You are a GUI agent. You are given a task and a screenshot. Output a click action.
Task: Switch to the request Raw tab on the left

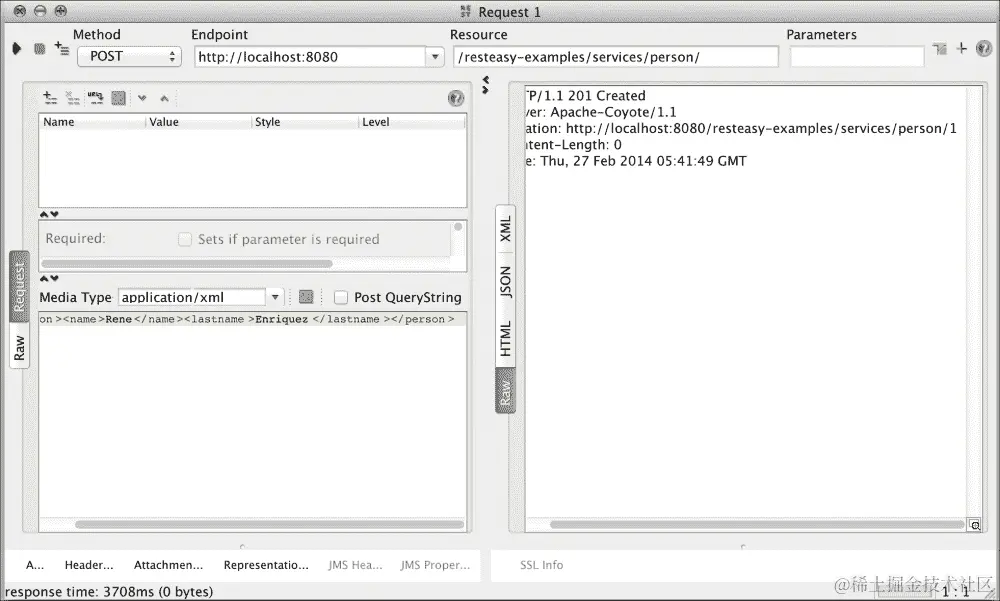click(x=19, y=348)
